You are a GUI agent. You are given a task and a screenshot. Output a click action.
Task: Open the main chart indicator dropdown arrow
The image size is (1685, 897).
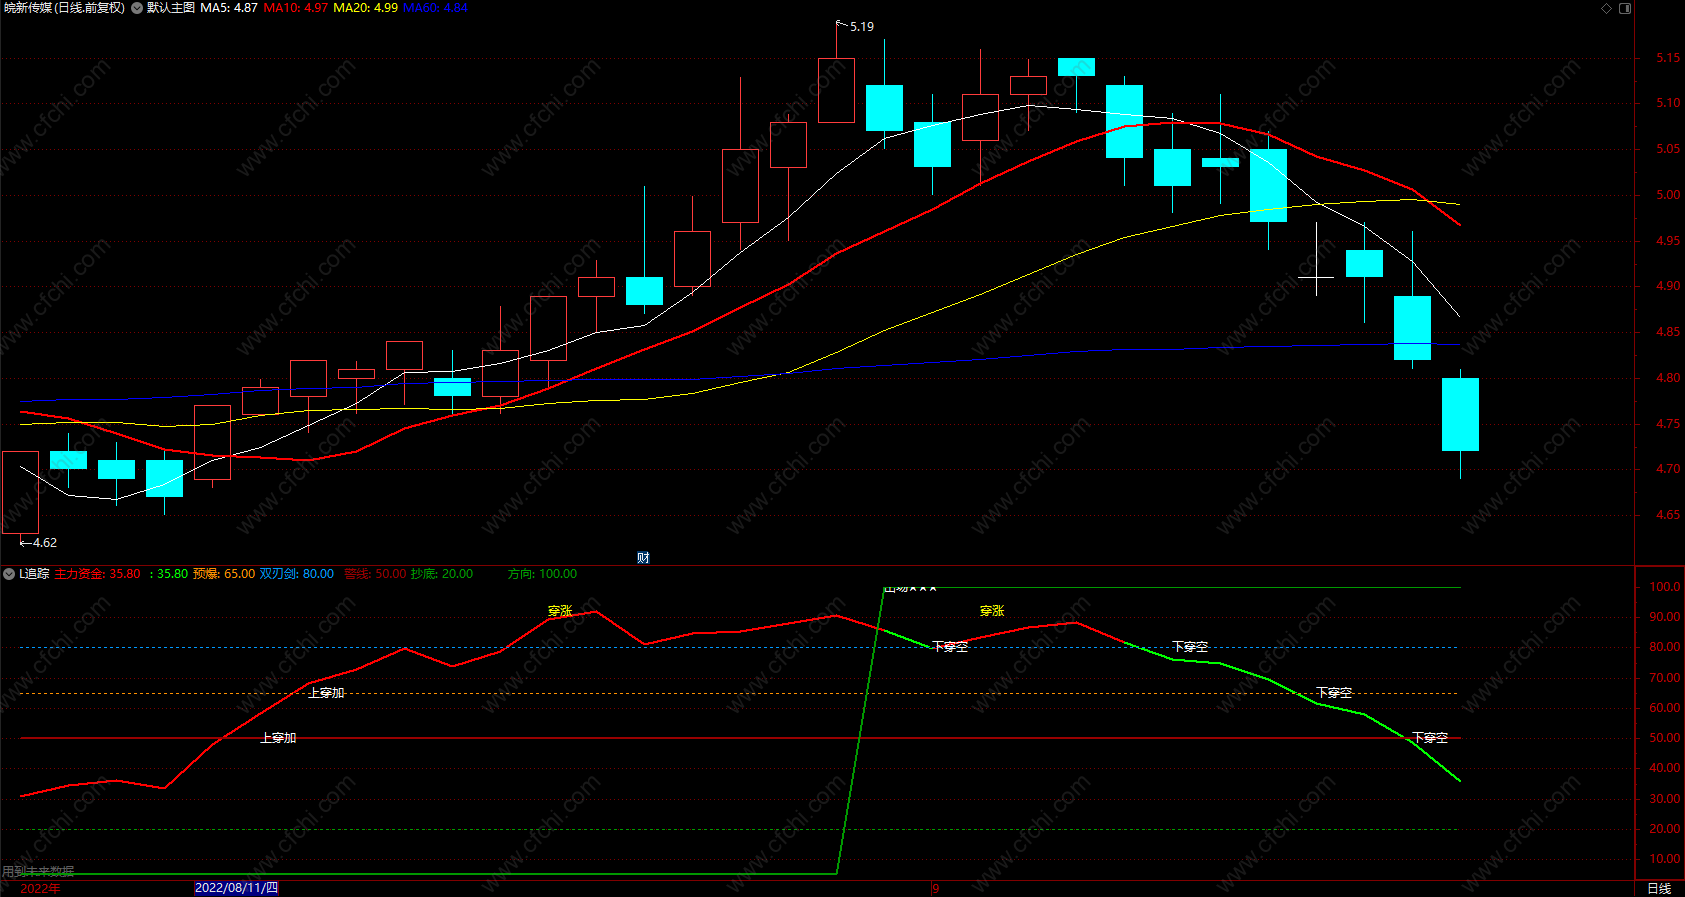137,8
